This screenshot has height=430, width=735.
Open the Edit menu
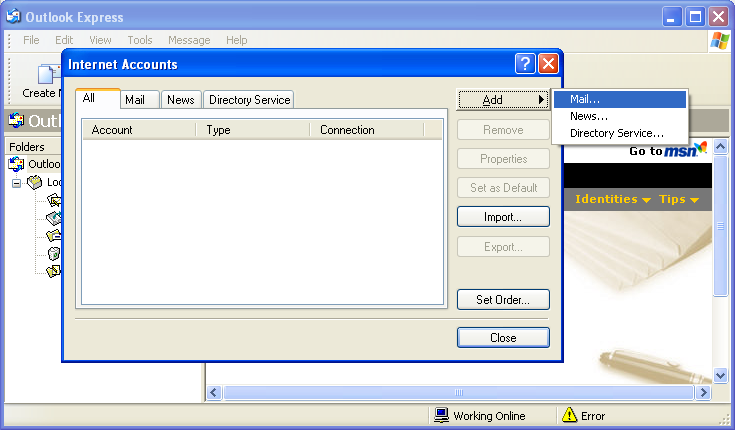[x=64, y=40]
